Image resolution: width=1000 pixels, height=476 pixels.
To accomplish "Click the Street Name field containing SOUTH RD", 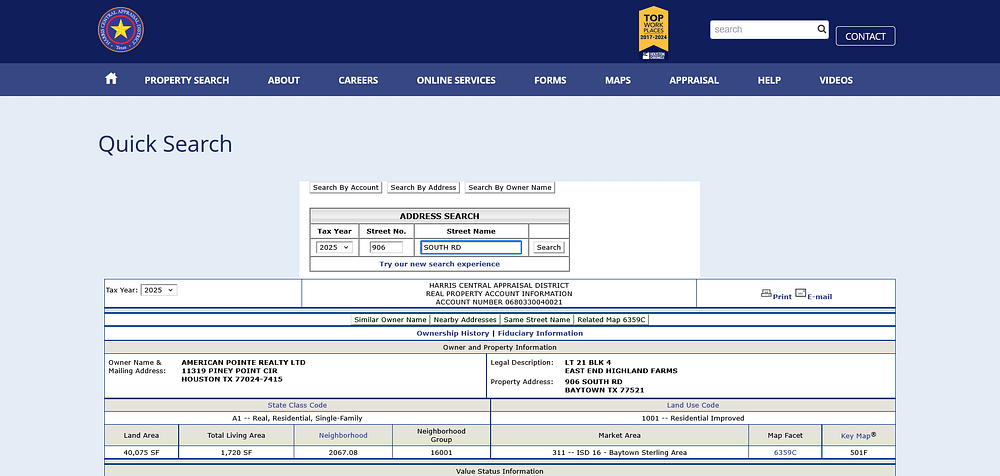I will click(x=471, y=248).
